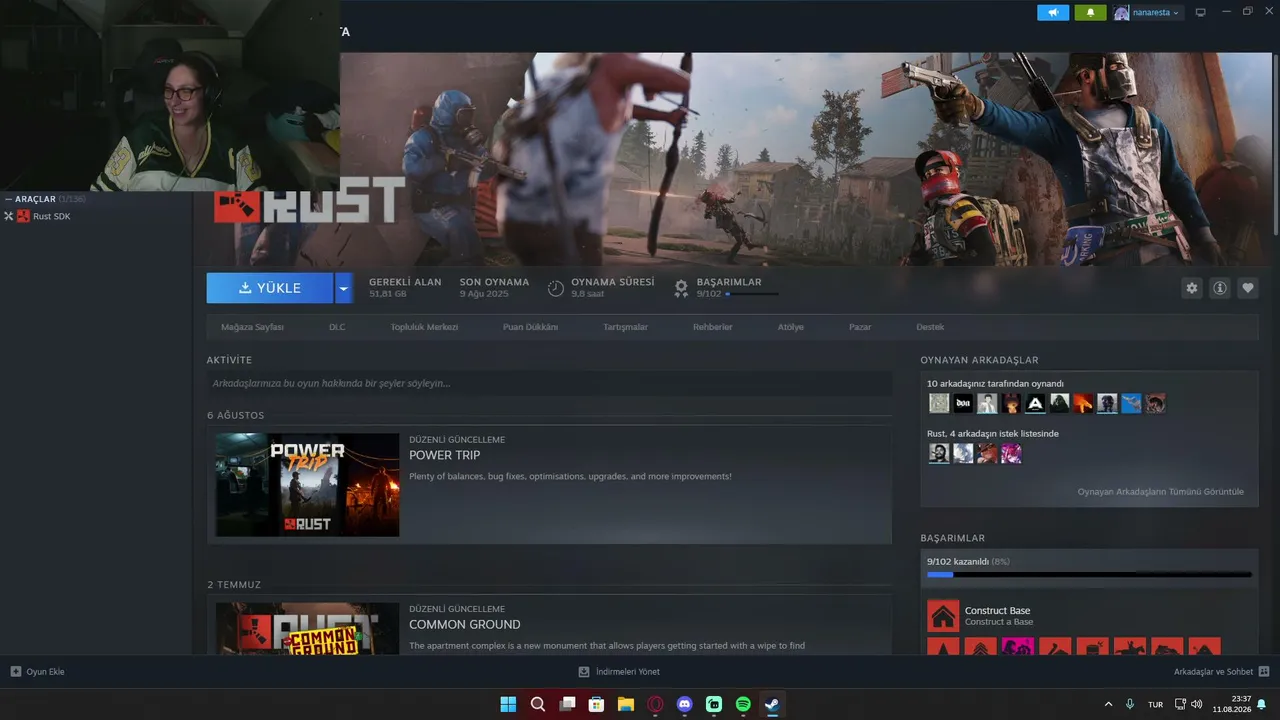Click the microphone tray icon
1280x720 pixels.
(x=1130, y=704)
